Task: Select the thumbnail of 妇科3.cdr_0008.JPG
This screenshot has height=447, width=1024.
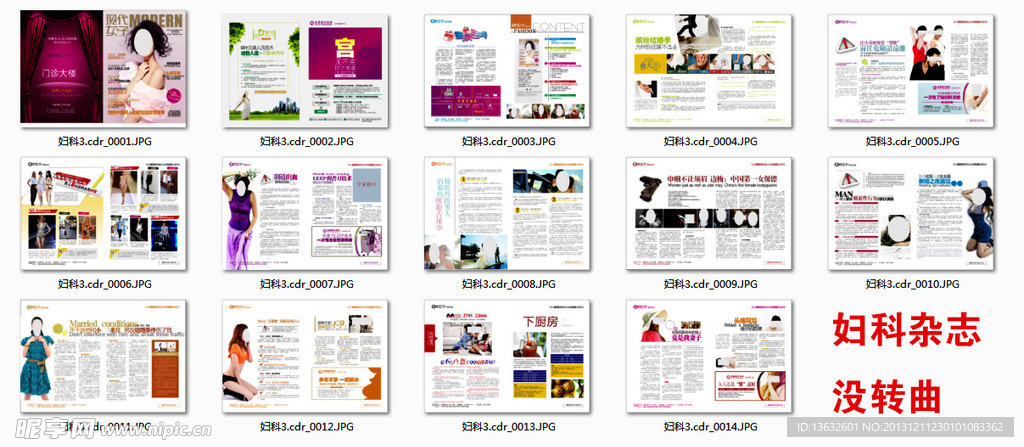Action: coord(507,213)
